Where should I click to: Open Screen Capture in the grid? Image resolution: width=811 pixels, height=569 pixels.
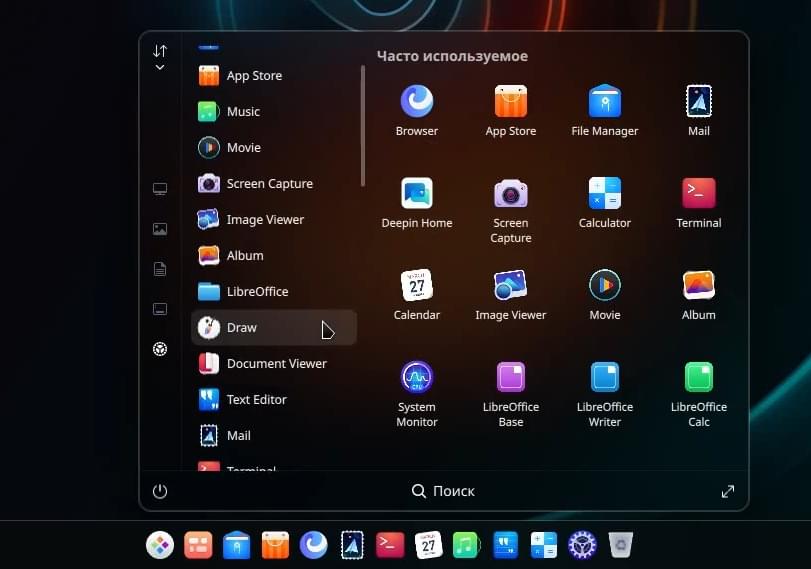pyautogui.click(x=510, y=210)
